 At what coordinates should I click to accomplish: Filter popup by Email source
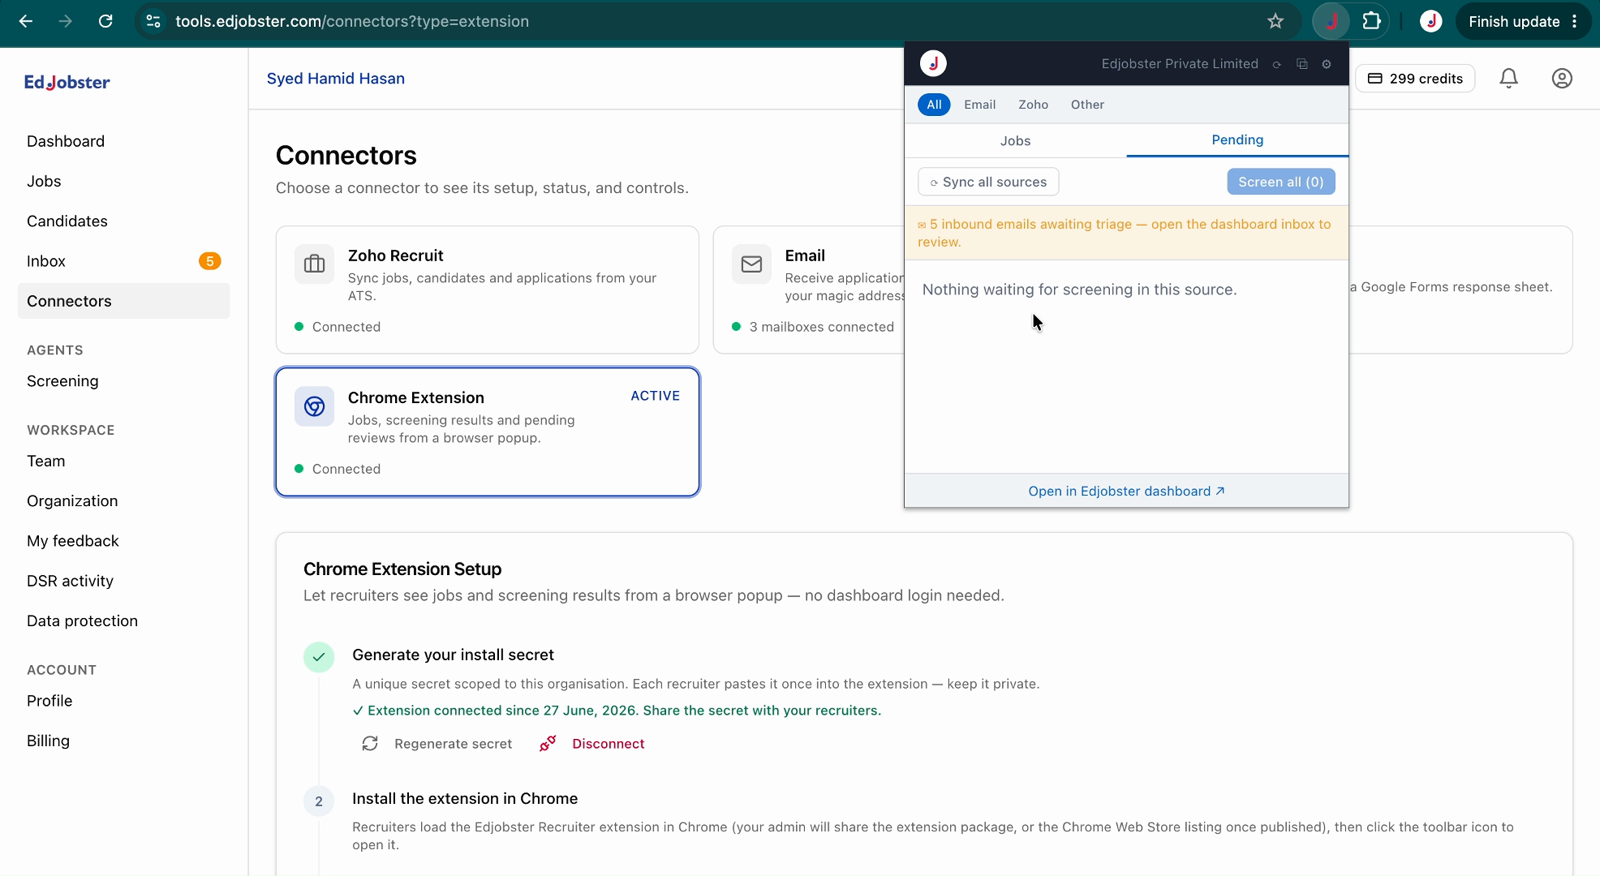tap(980, 104)
